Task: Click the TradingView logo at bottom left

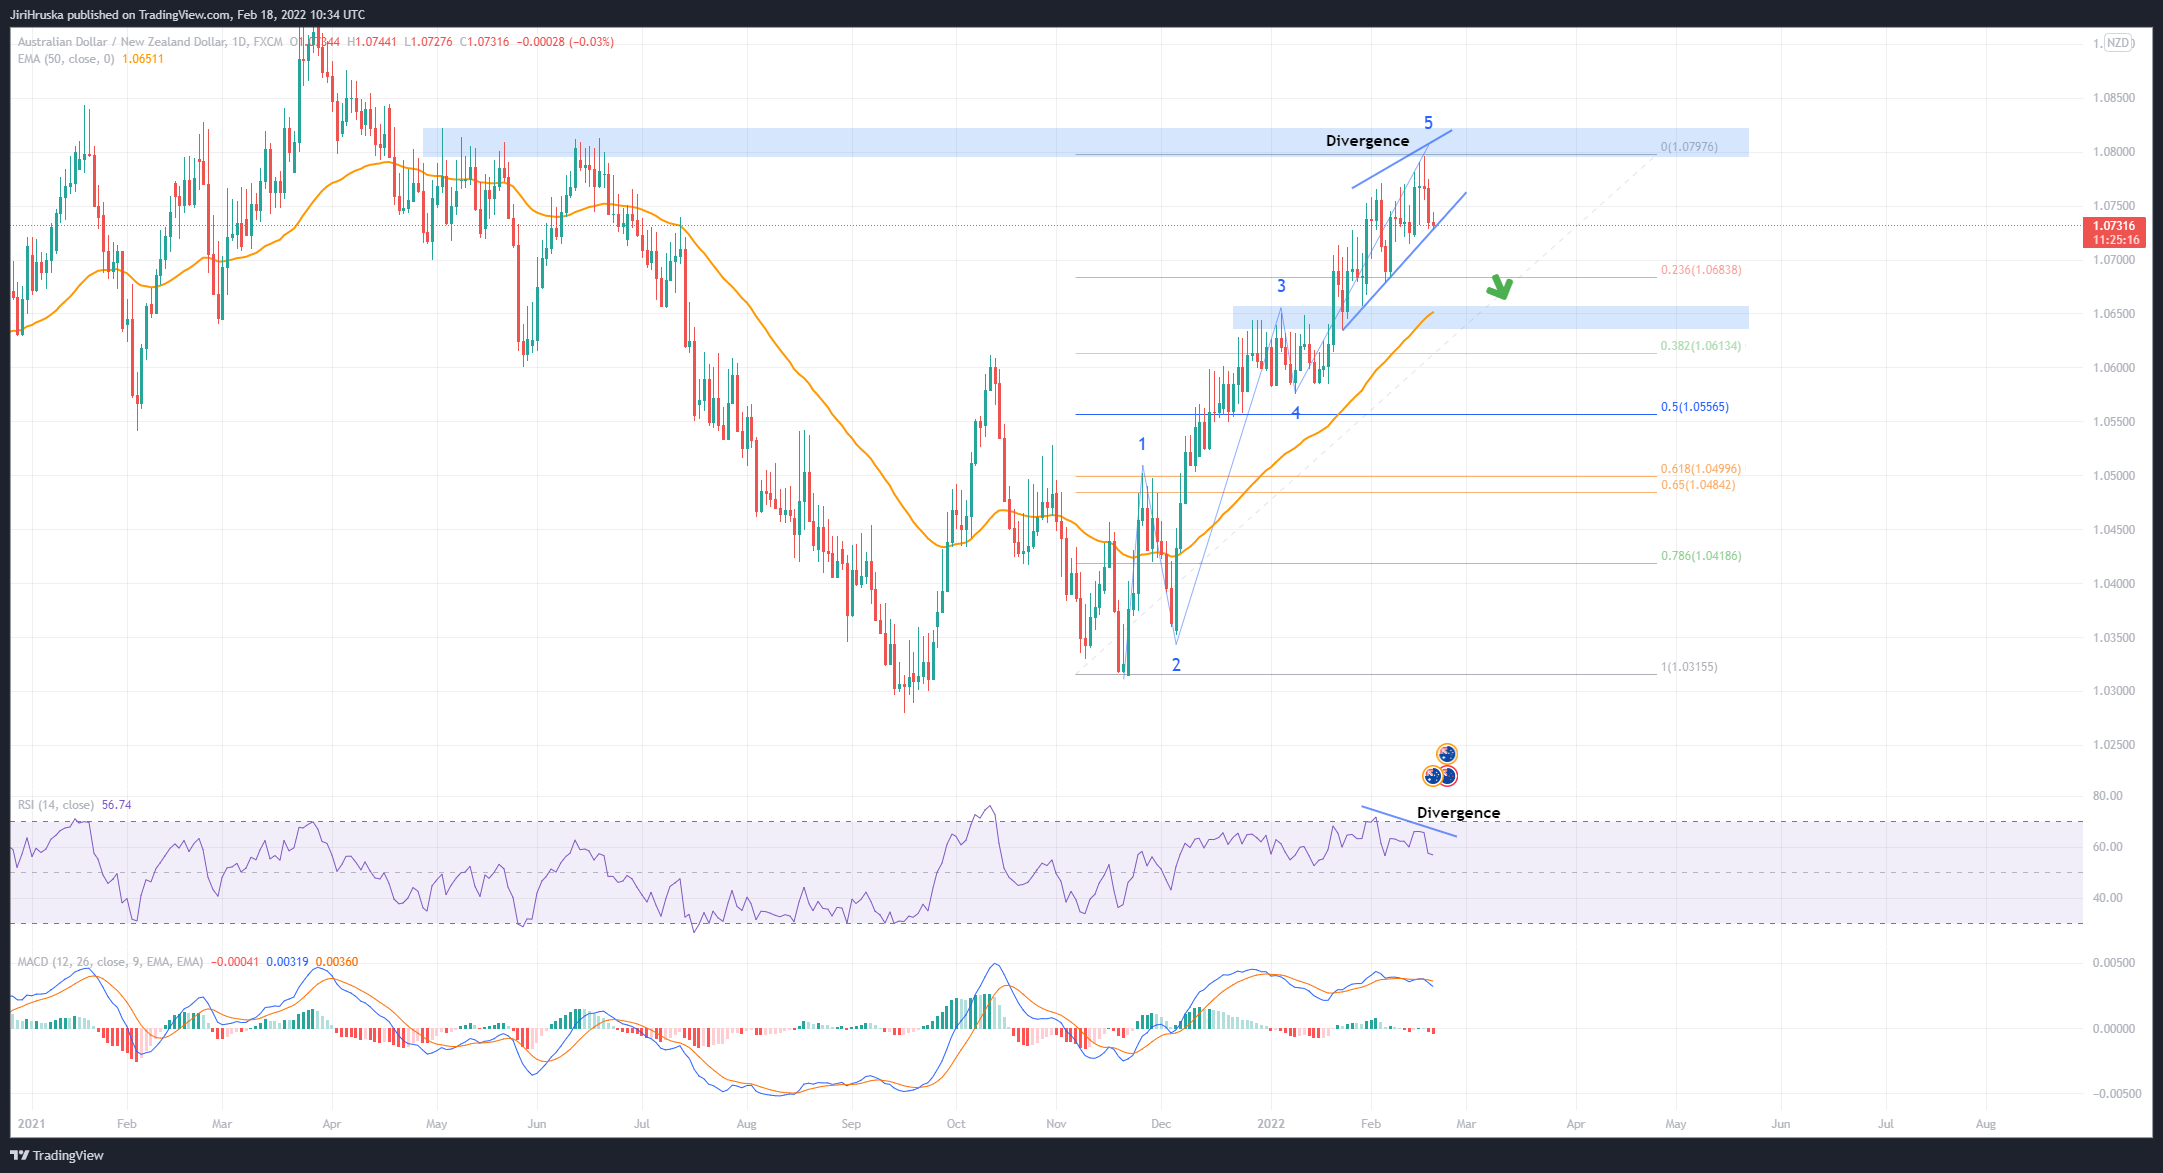Action: pyautogui.click(x=57, y=1155)
